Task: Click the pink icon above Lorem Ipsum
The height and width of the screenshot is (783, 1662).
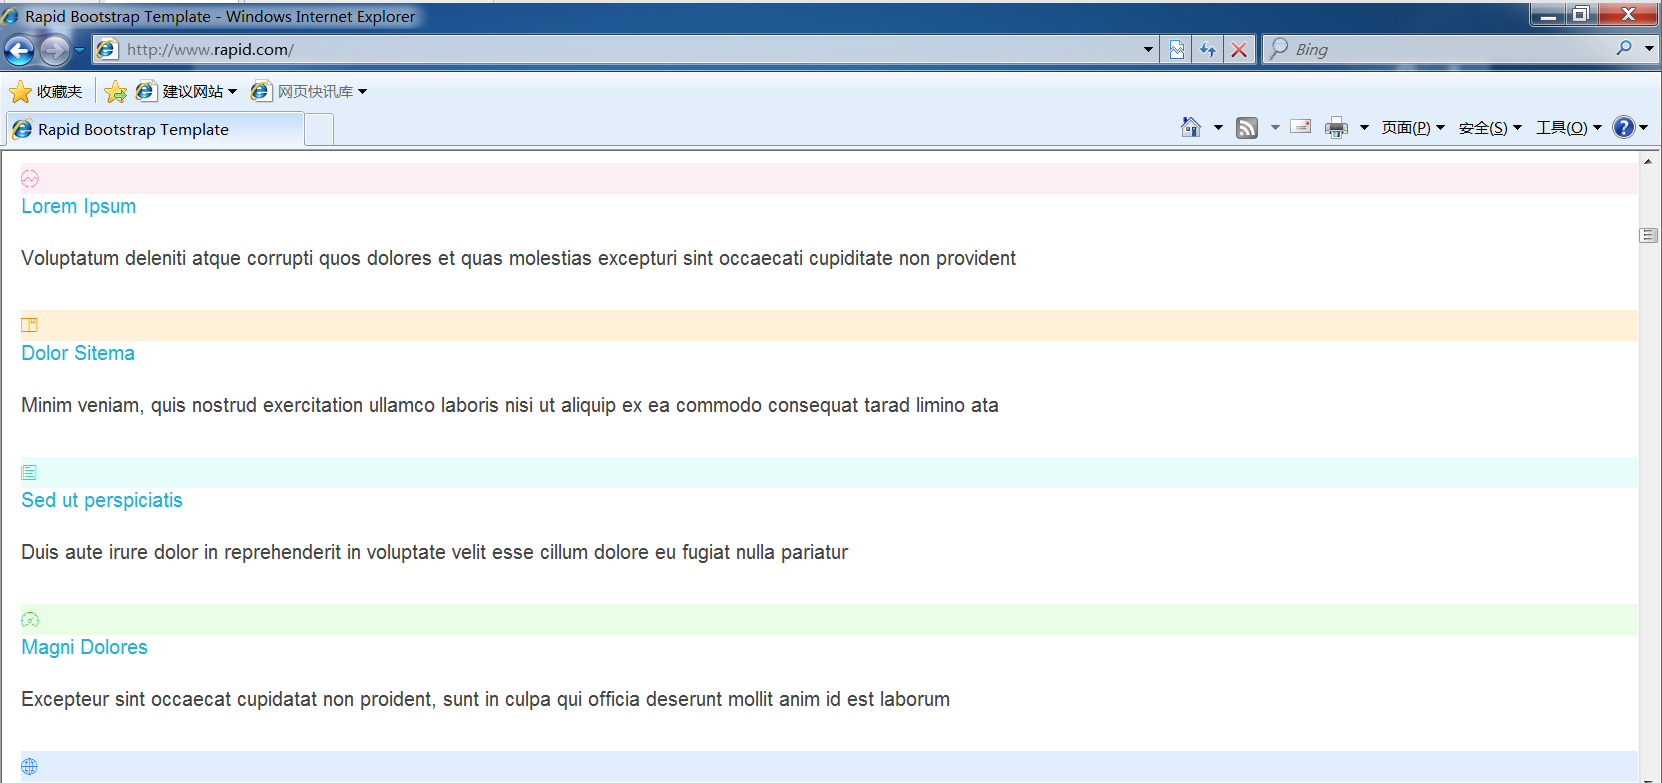Action: (x=30, y=179)
